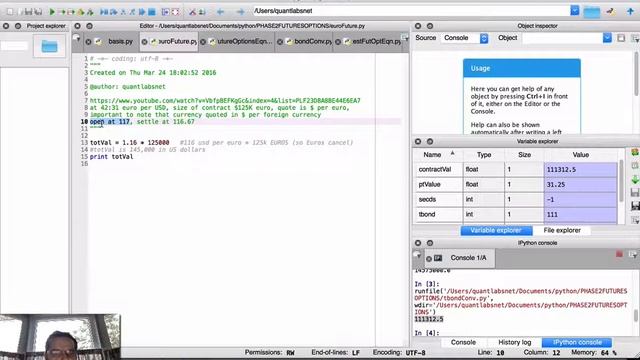
Task: Open the History log tab
Action: [514, 342]
